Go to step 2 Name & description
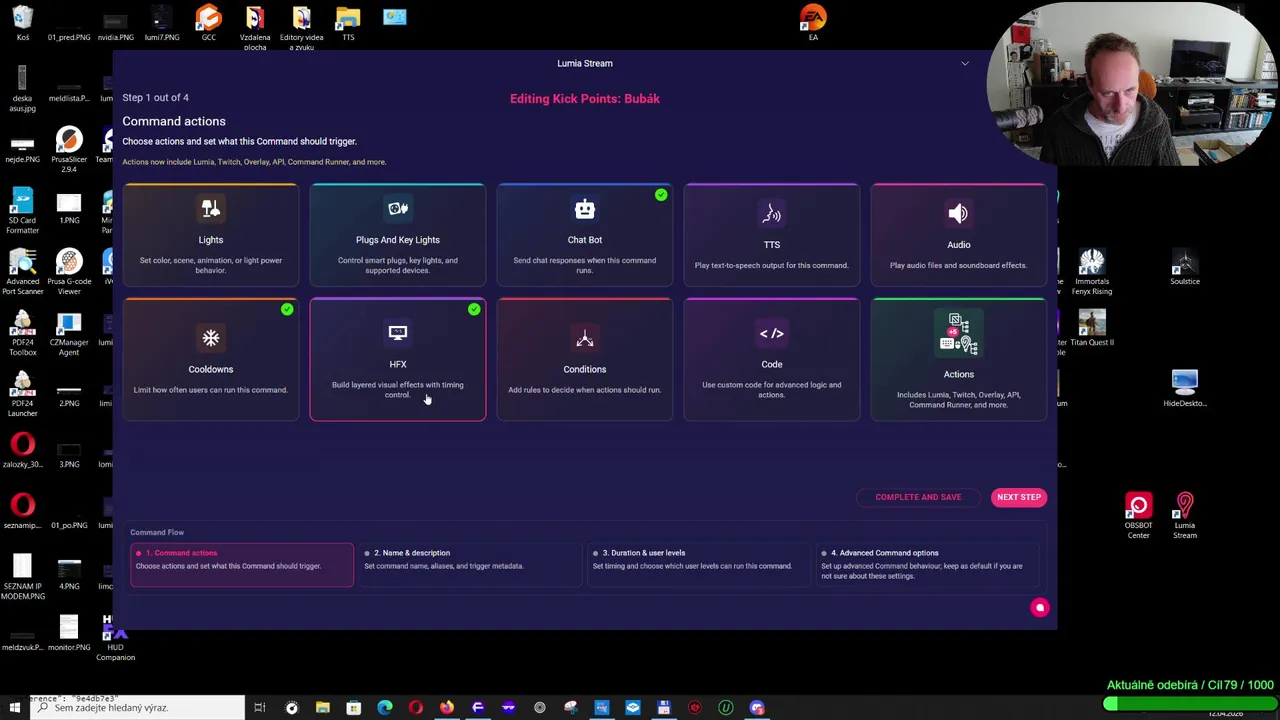 click(470, 565)
